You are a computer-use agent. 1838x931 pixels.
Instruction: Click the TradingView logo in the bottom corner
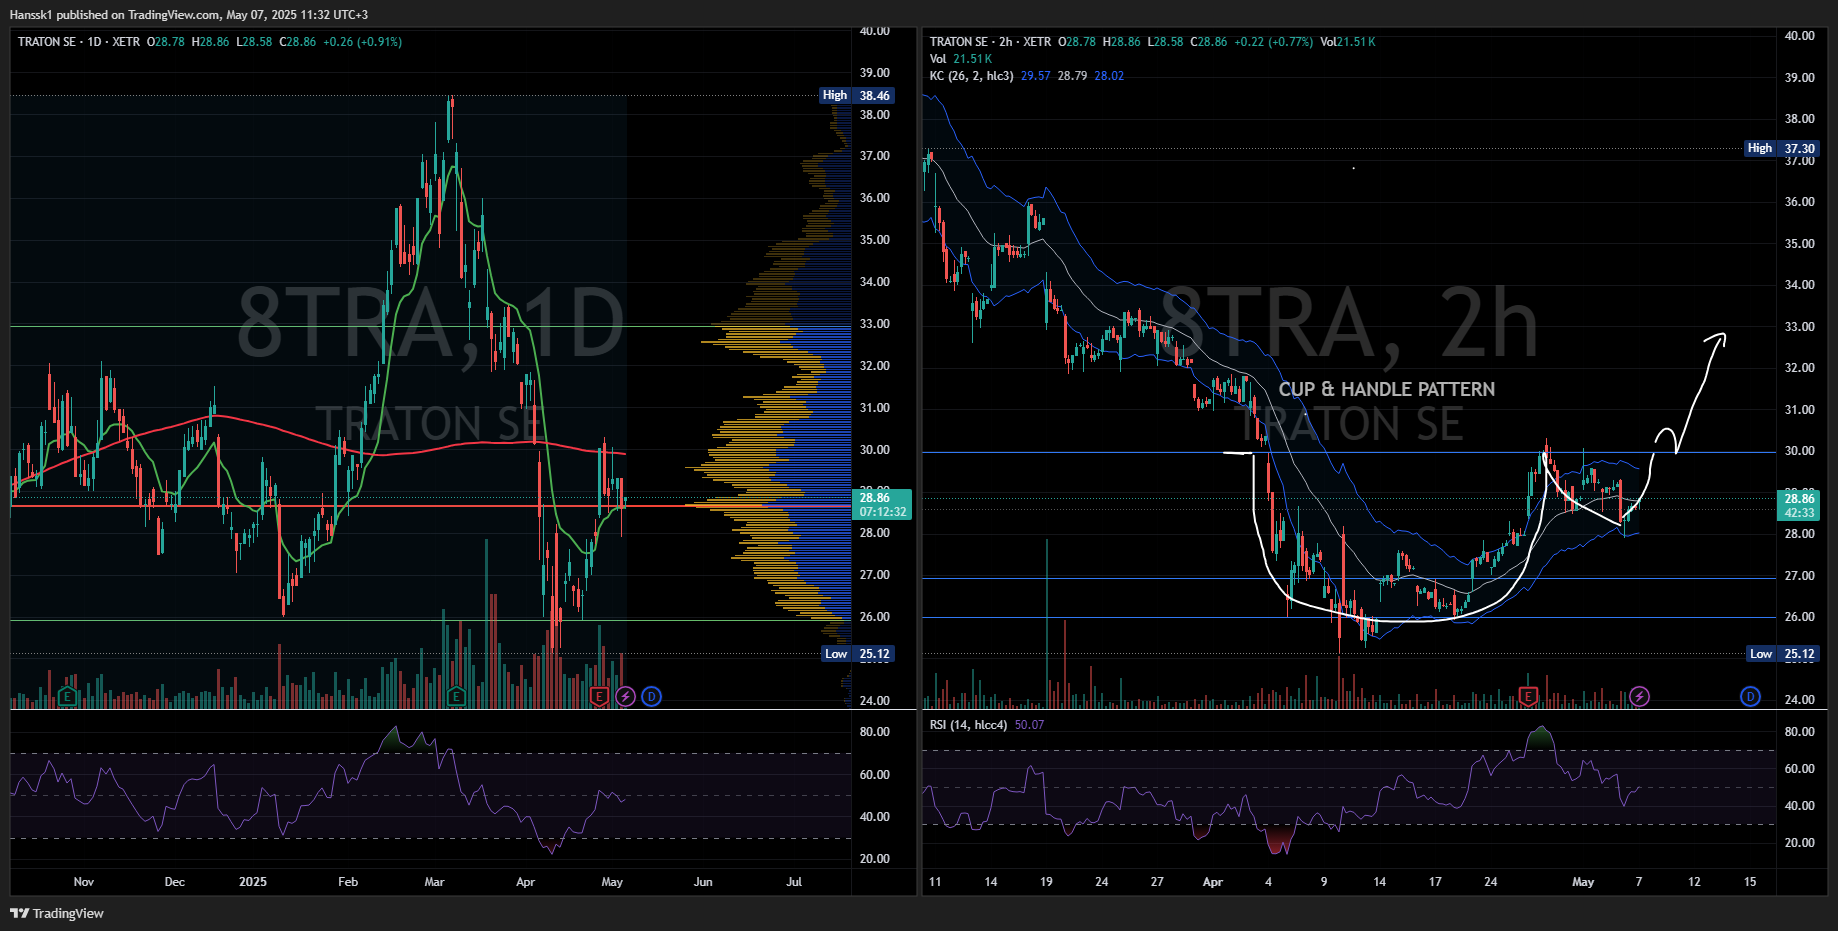[x=57, y=913]
